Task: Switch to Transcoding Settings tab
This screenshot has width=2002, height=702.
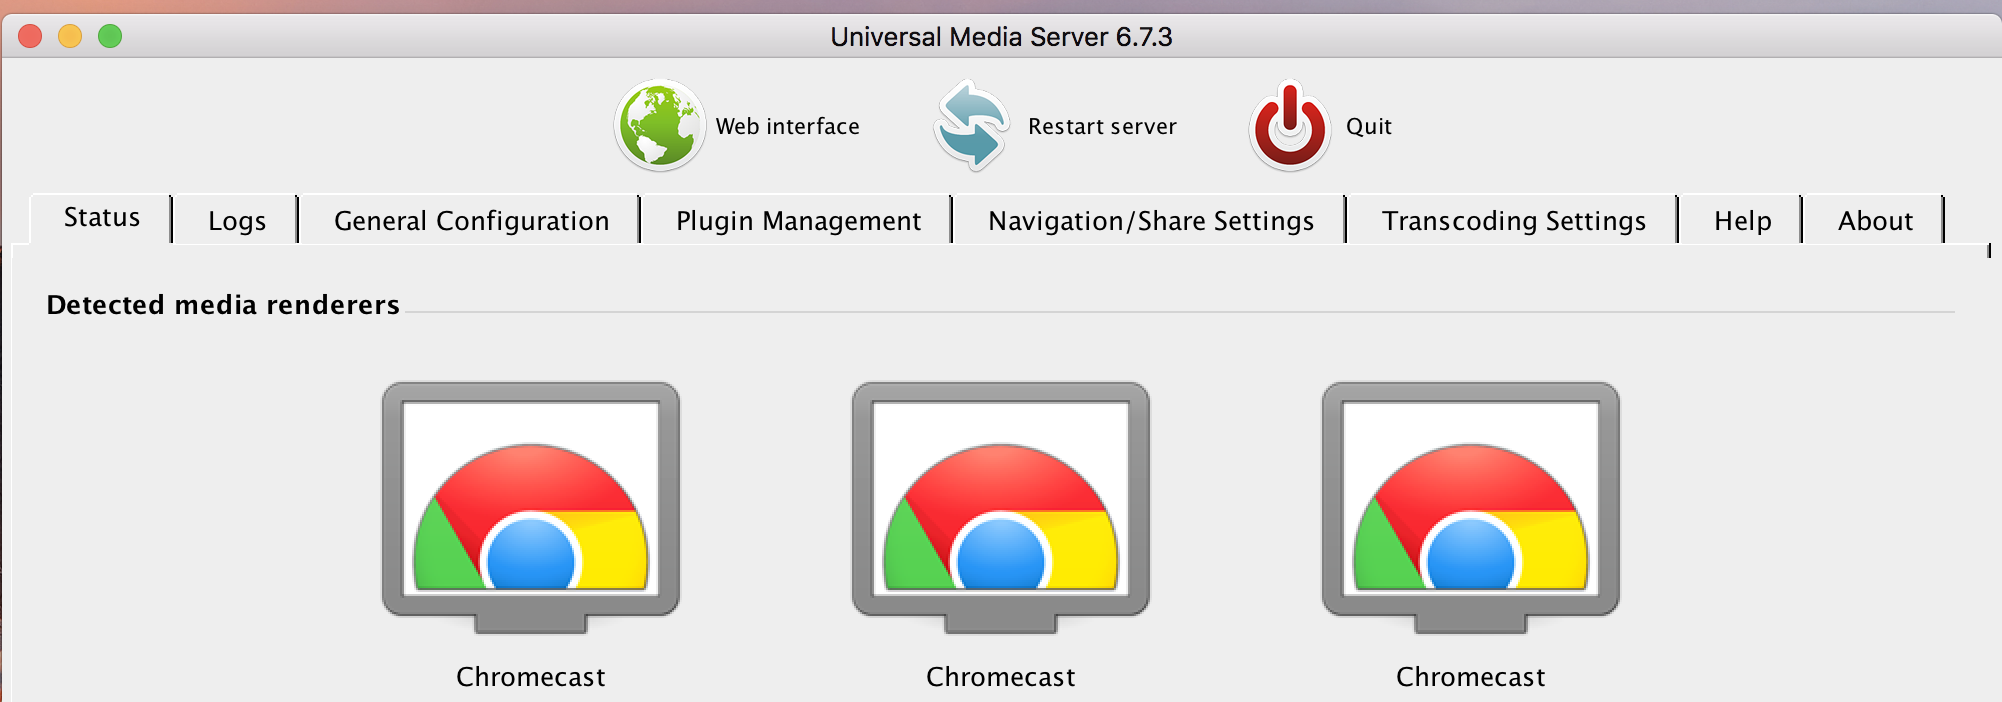Action: click(1514, 220)
